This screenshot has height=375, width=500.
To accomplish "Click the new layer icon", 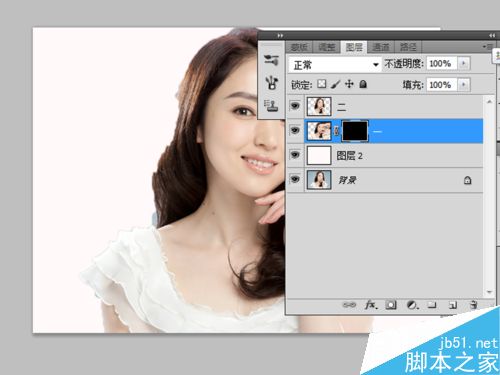I will click(453, 305).
